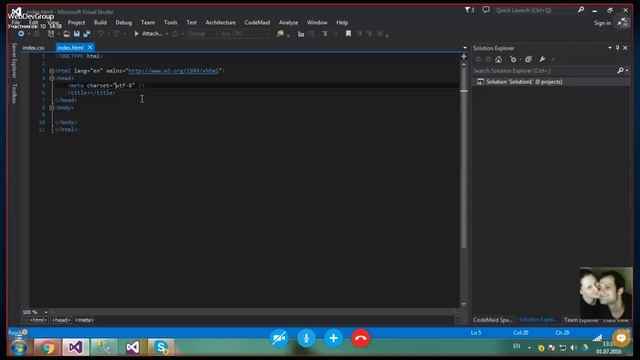Open the Solution Explorer window options dropdown arrow
The height and width of the screenshot is (360, 640).
click(610, 48)
